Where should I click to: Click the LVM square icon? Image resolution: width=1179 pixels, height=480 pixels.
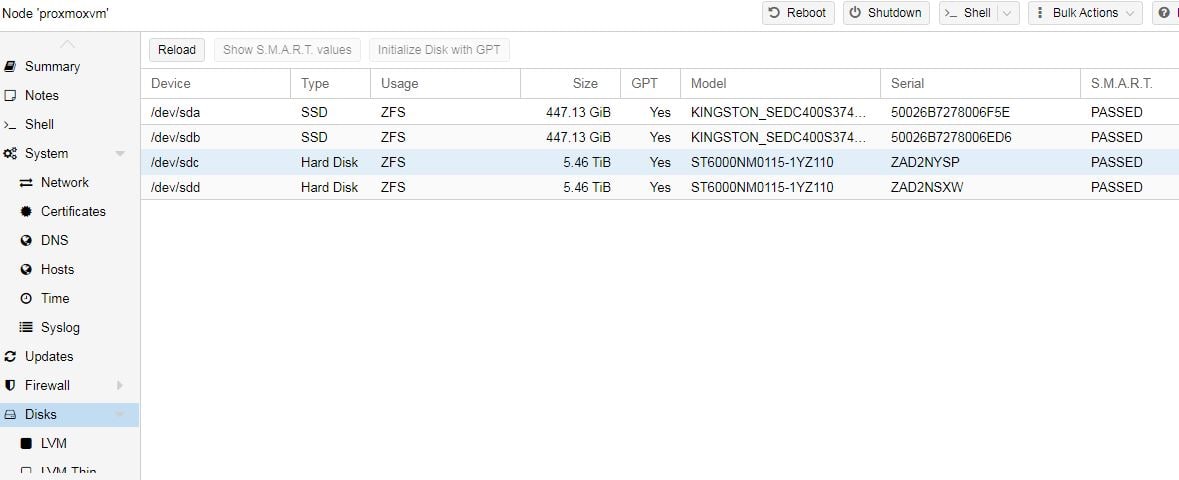[26, 443]
